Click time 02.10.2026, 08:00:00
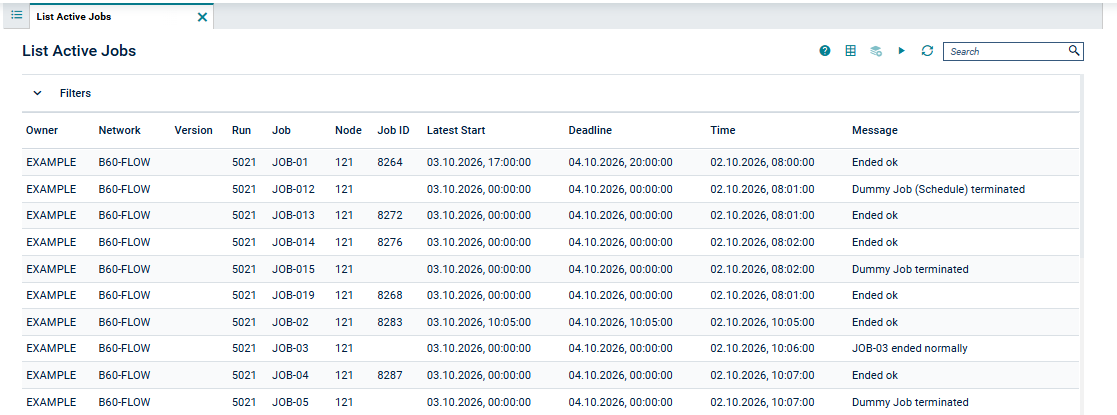Image resolution: width=1117 pixels, height=415 pixels. tap(762, 162)
